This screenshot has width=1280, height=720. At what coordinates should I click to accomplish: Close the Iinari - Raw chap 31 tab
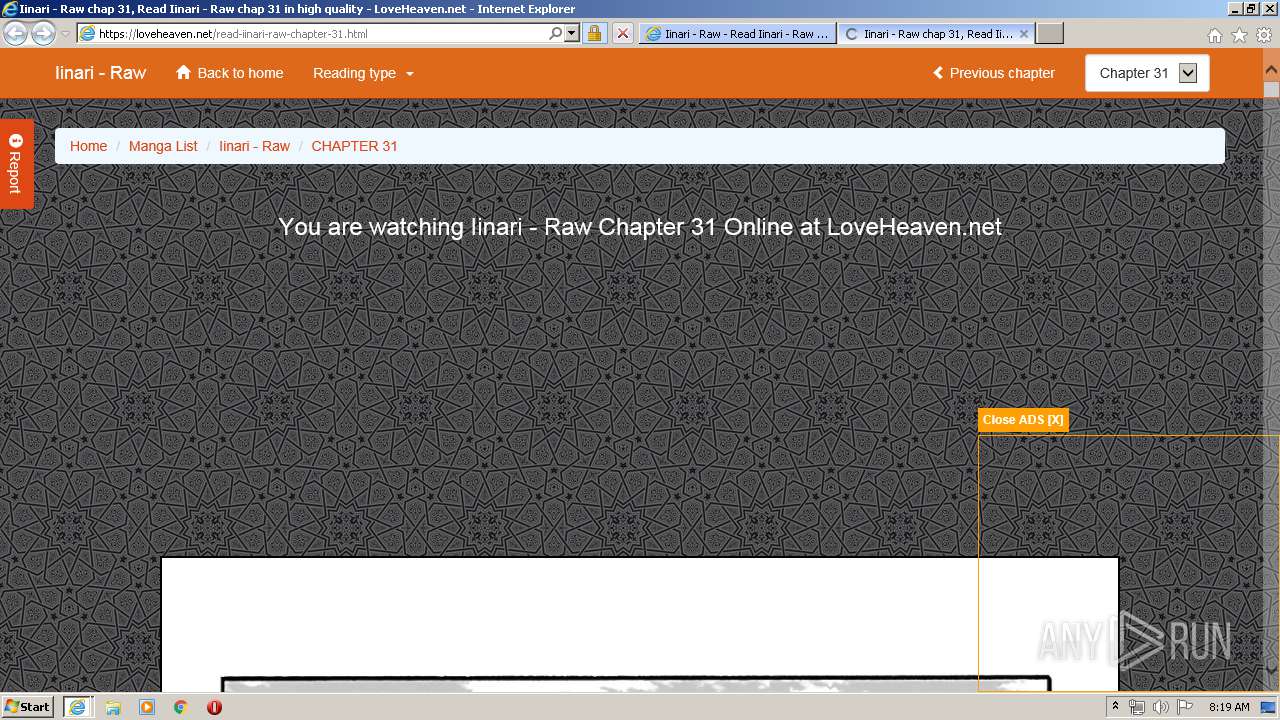1024,33
